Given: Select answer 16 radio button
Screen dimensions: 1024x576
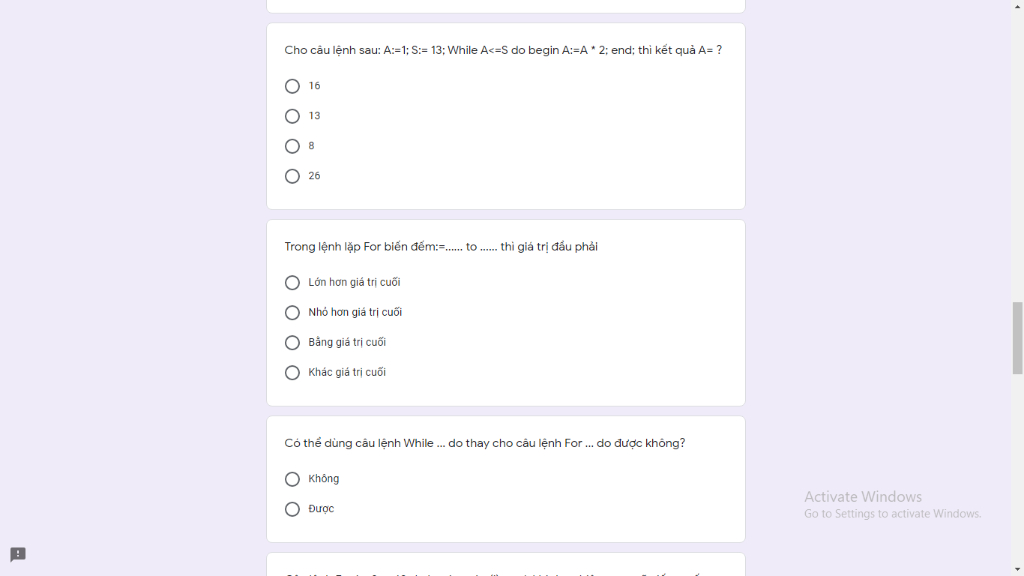Looking at the screenshot, I should pyautogui.click(x=292, y=86).
